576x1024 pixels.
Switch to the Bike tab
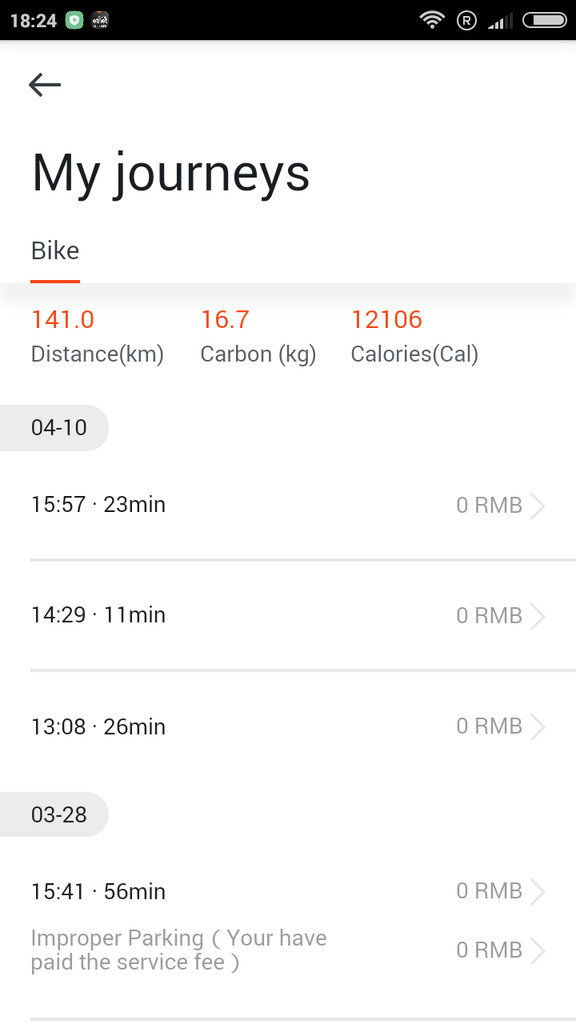[x=55, y=250]
